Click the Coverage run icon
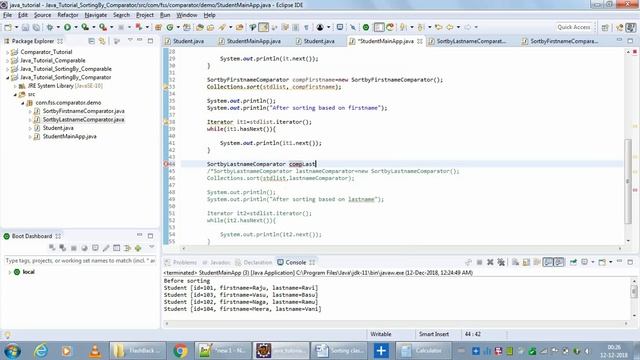The image size is (640, 360). pos(85,27)
